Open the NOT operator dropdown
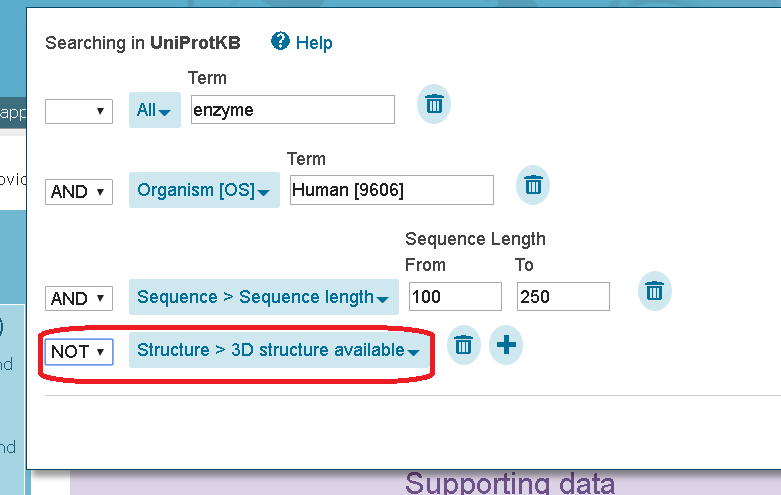The width and height of the screenshot is (781, 495). tap(79, 352)
